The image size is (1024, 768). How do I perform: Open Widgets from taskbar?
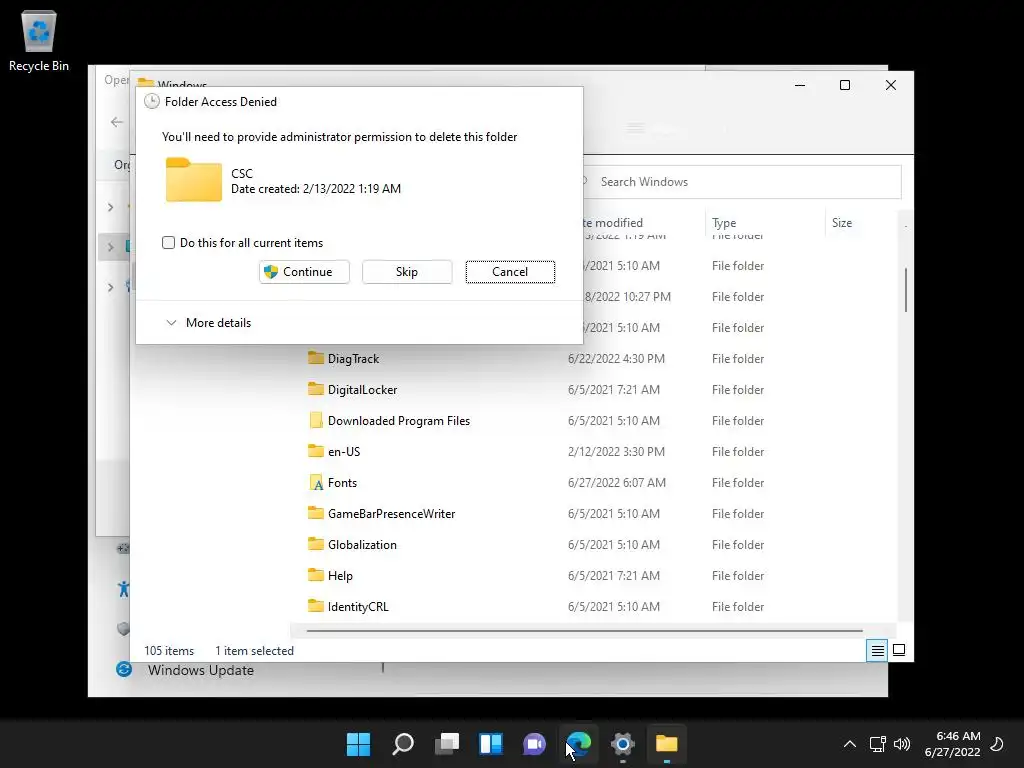point(490,744)
